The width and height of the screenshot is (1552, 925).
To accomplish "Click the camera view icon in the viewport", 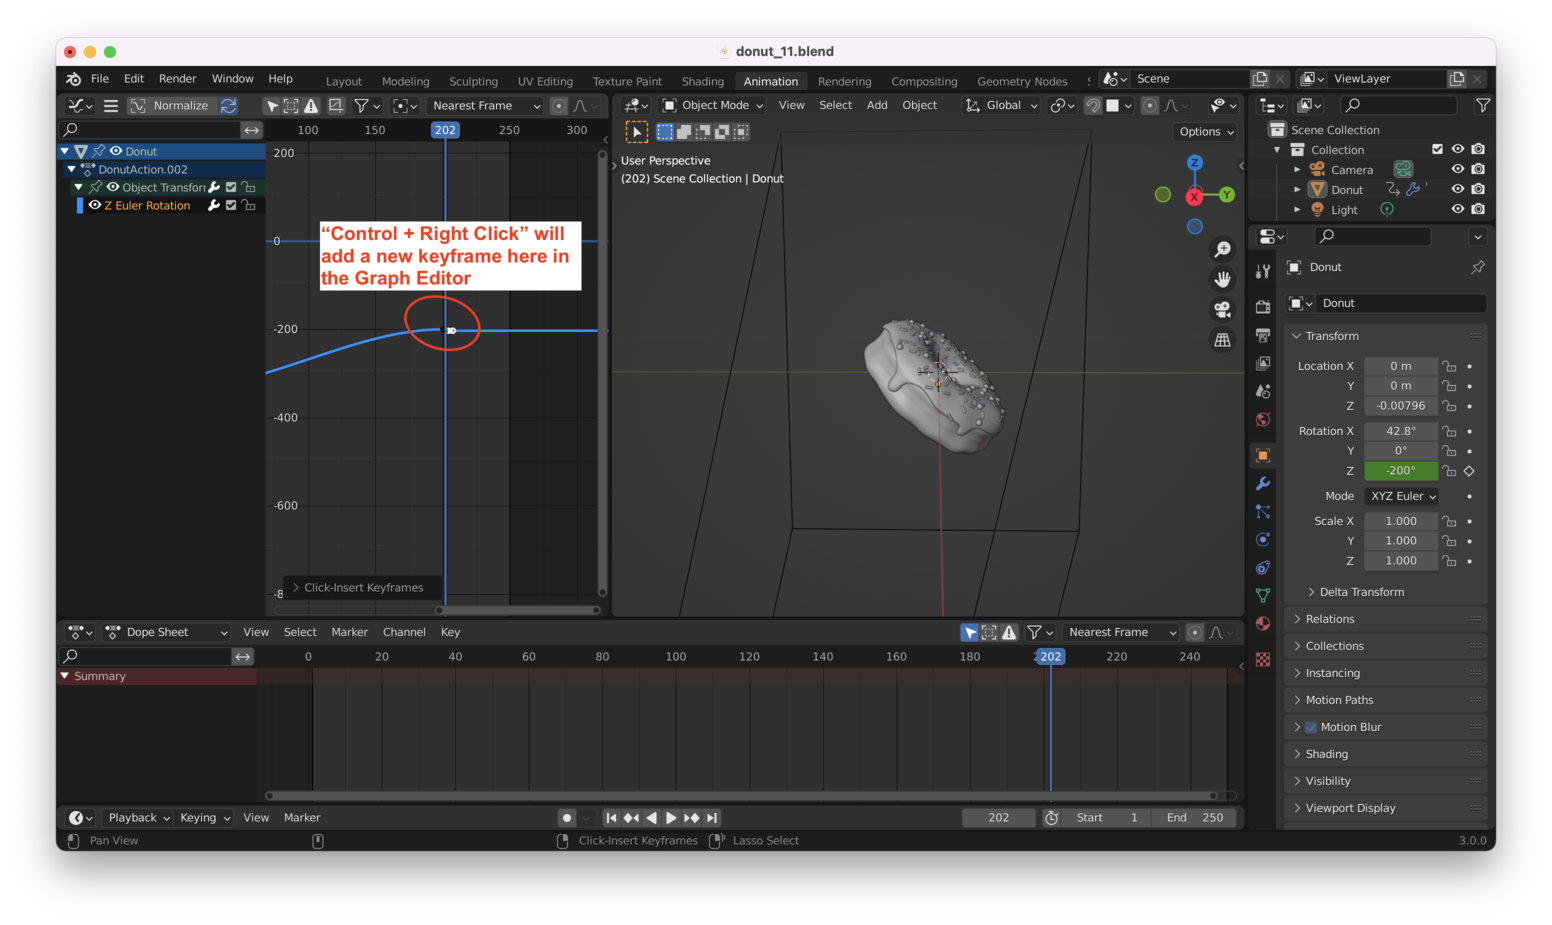I will [x=1222, y=309].
